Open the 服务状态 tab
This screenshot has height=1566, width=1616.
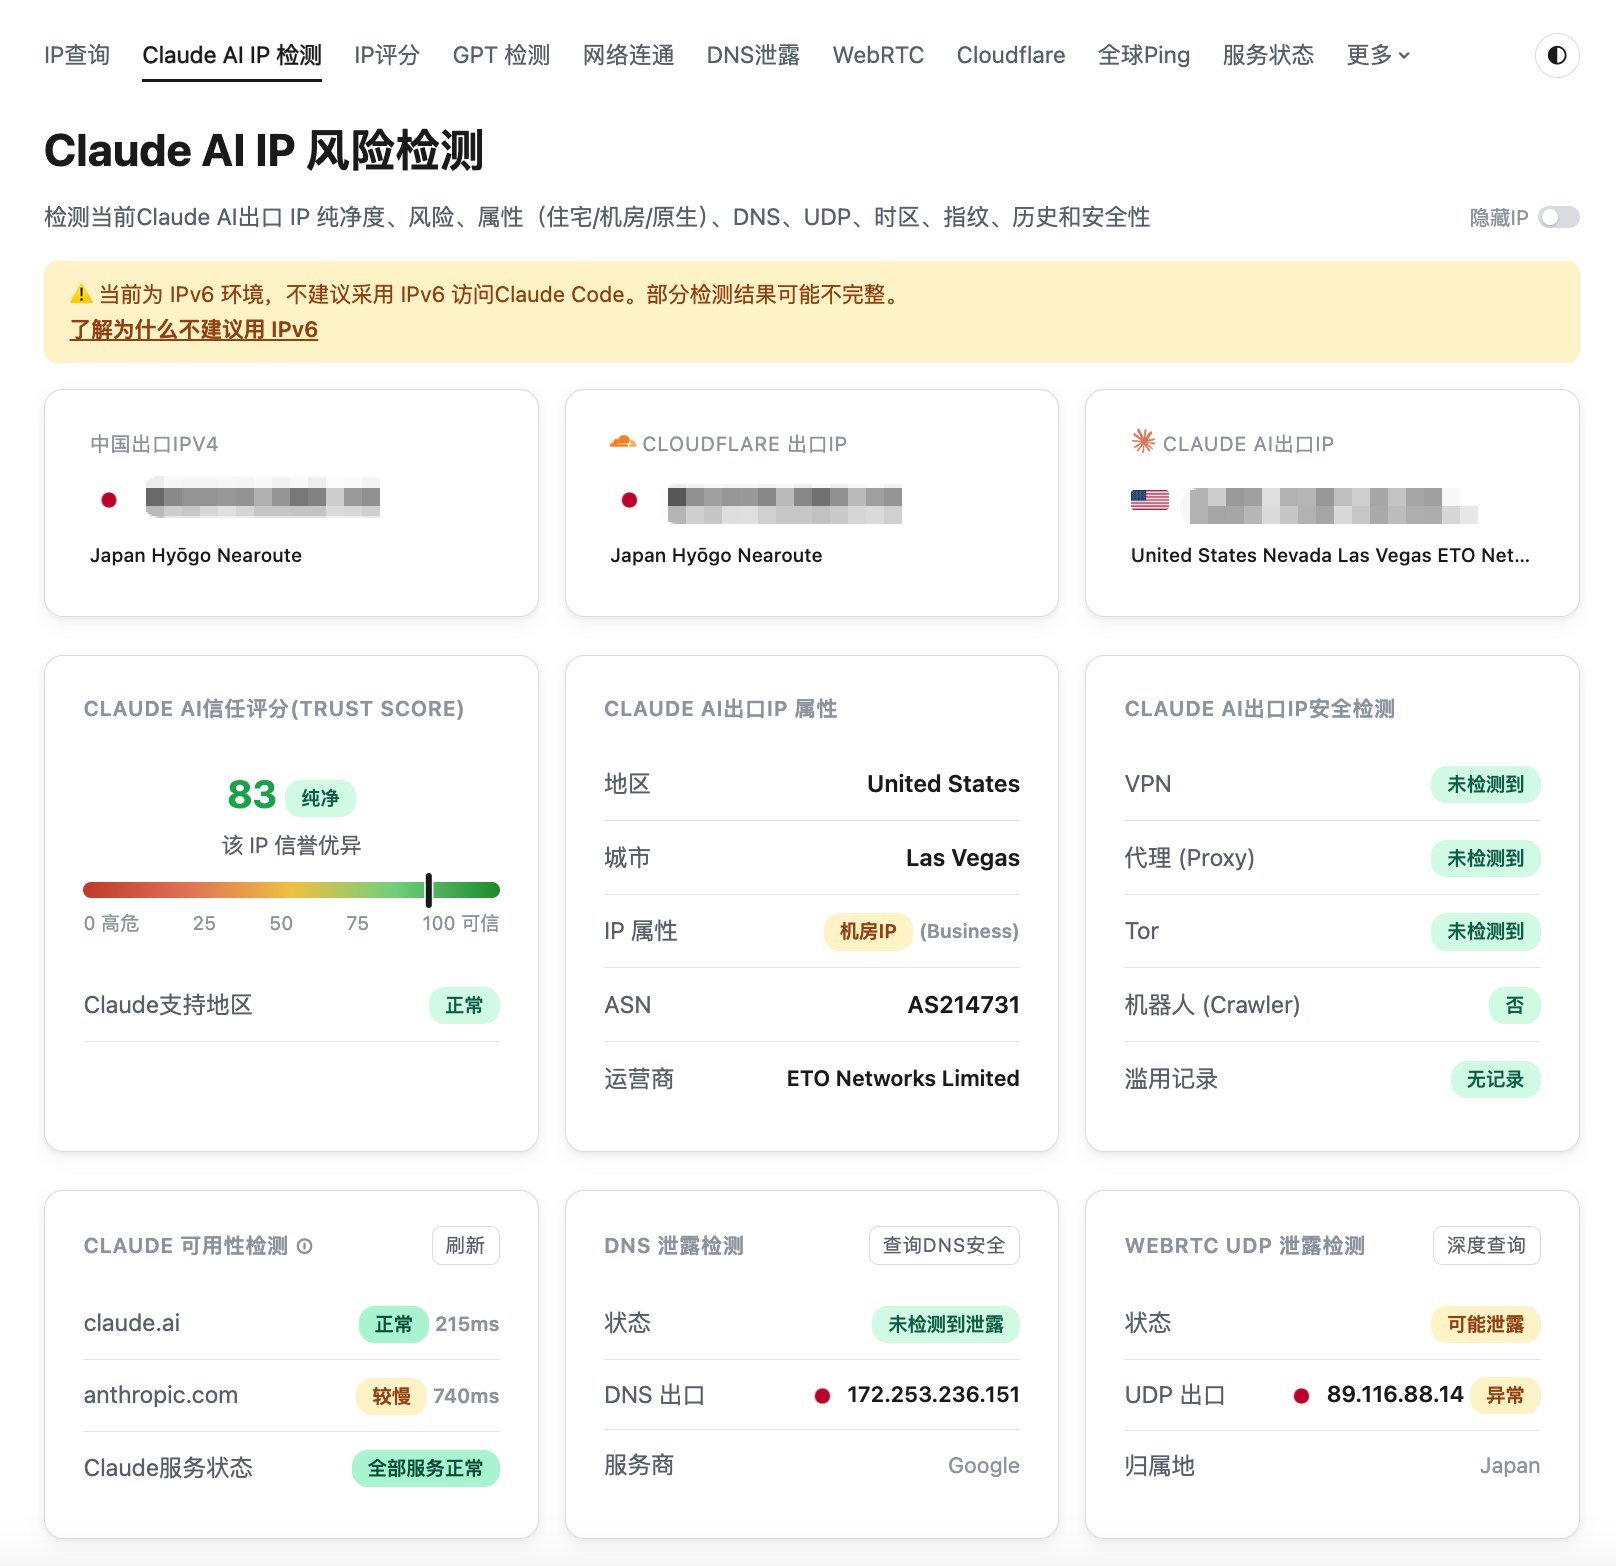pos(1268,55)
